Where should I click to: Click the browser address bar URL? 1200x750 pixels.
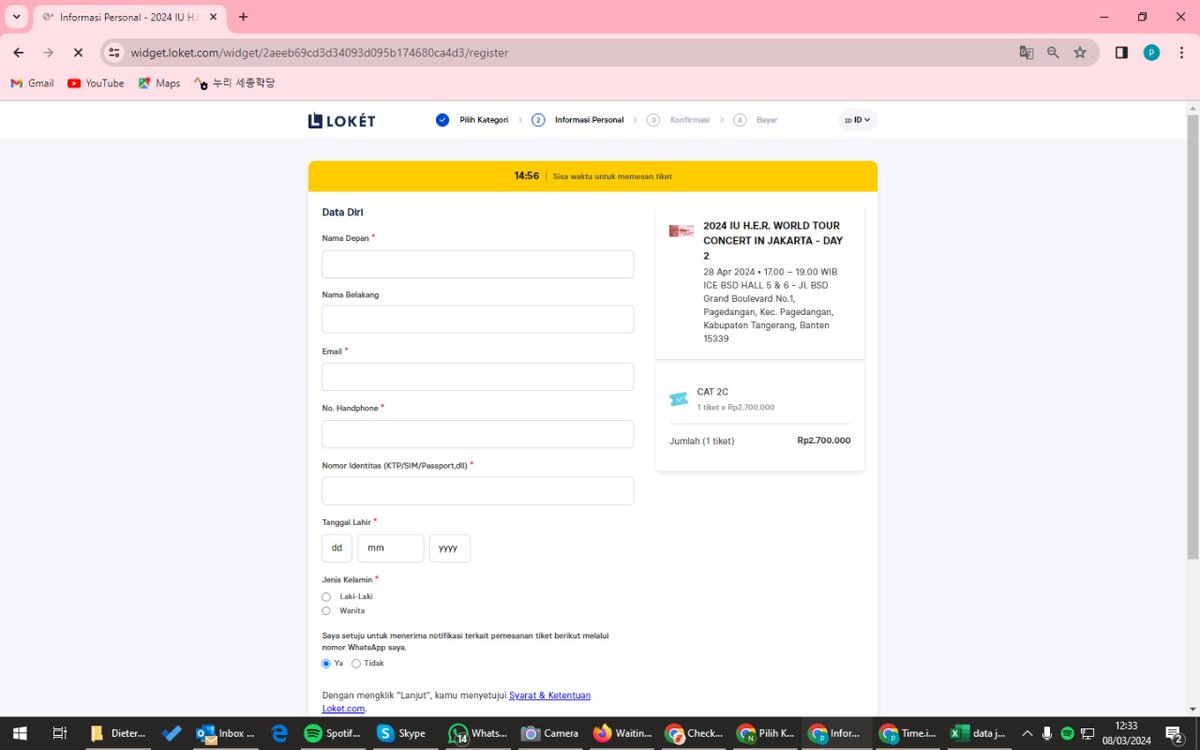320,53
